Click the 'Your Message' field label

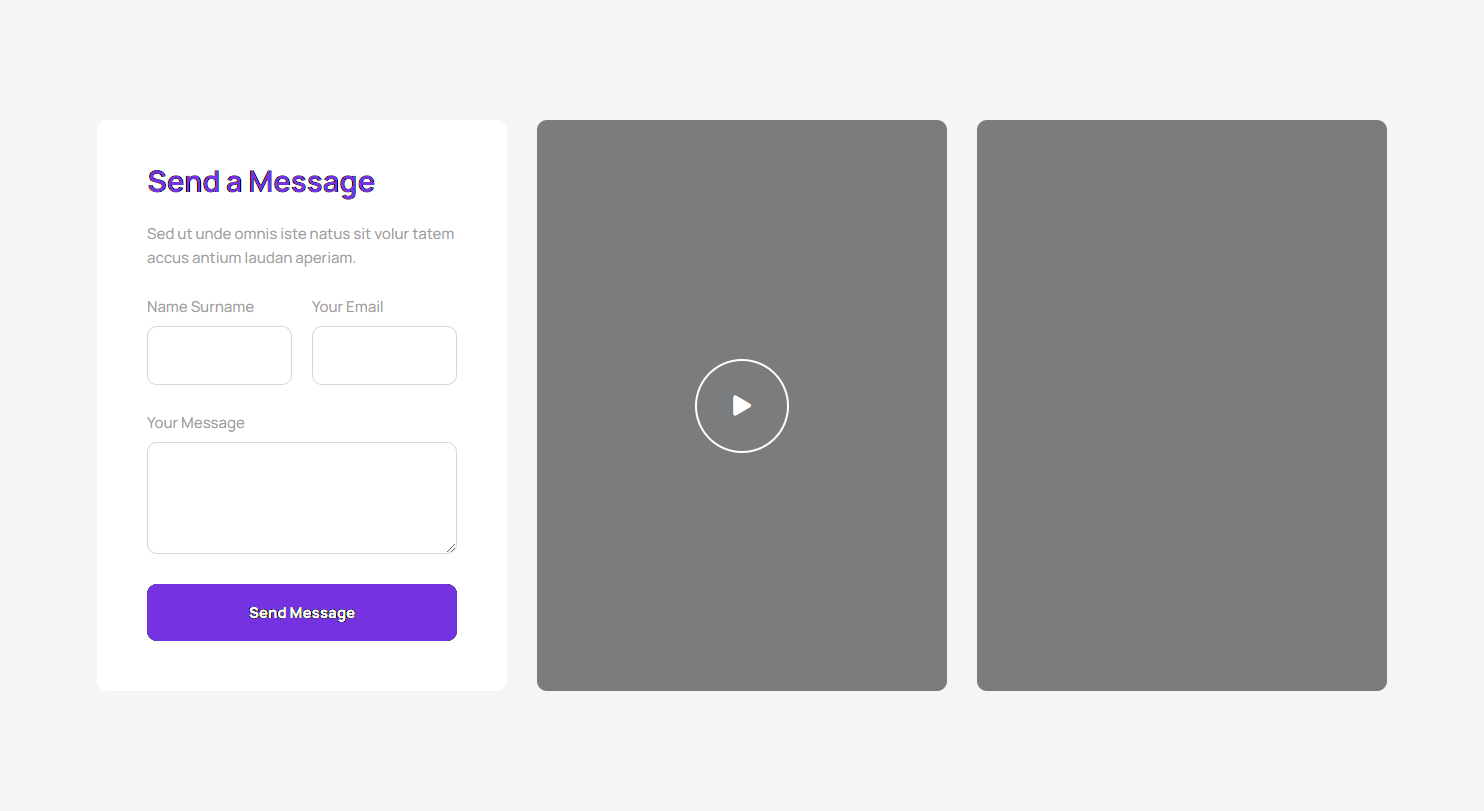pos(195,423)
